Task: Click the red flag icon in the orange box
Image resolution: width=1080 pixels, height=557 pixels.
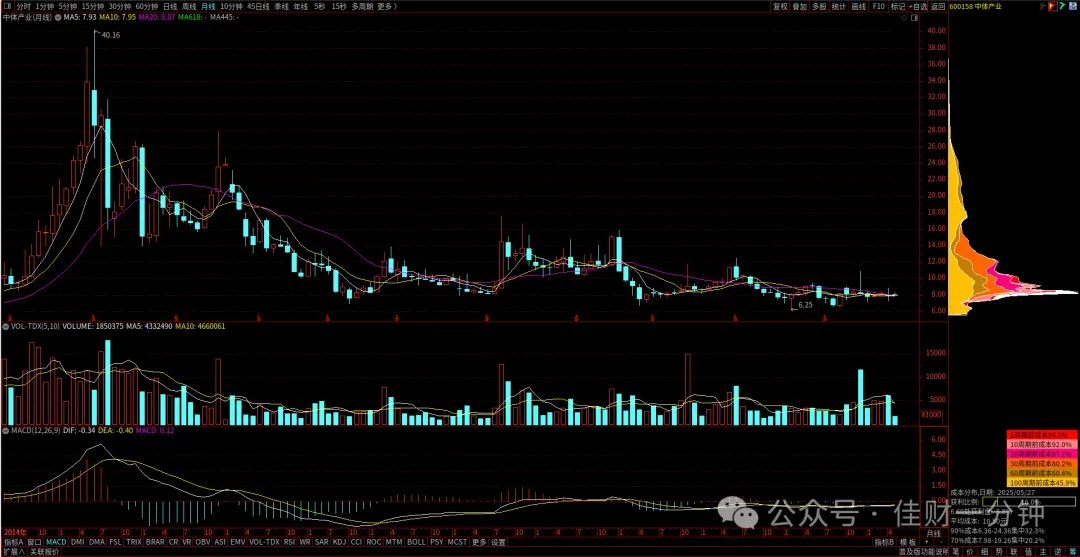Action: tap(1052, 6)
